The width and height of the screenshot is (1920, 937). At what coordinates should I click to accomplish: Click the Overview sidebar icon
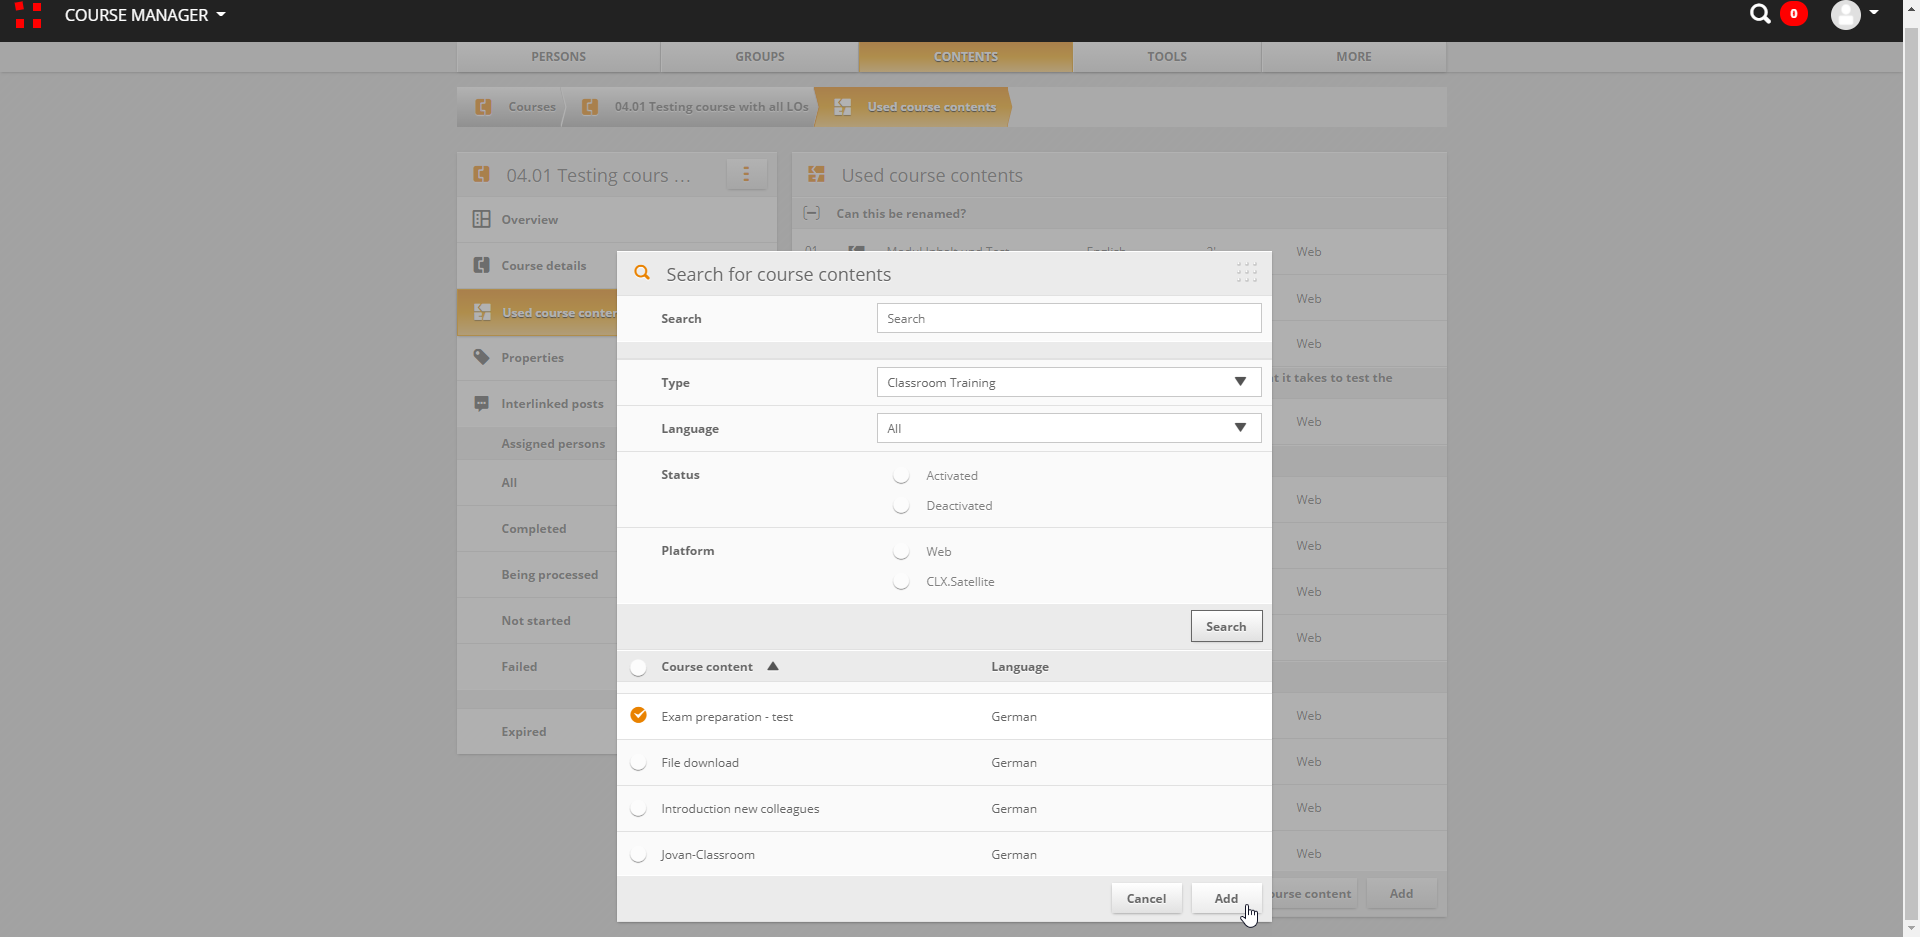482,219
